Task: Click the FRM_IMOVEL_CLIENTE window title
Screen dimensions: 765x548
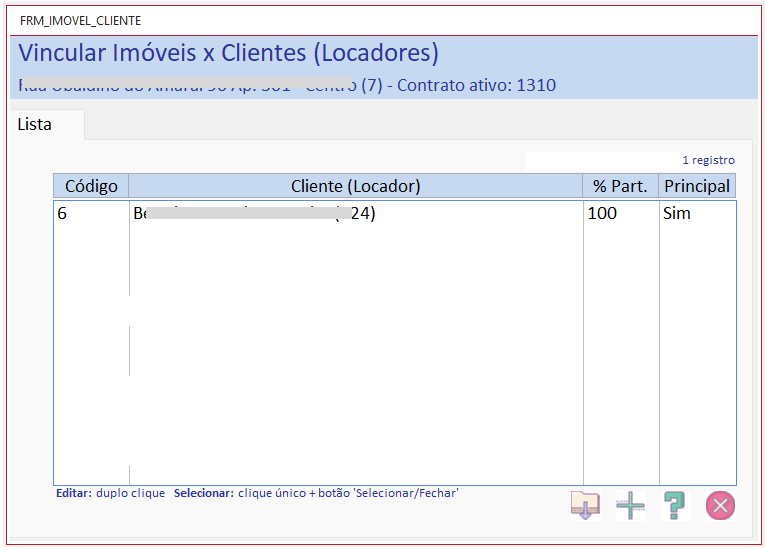Action: point(81,21)
